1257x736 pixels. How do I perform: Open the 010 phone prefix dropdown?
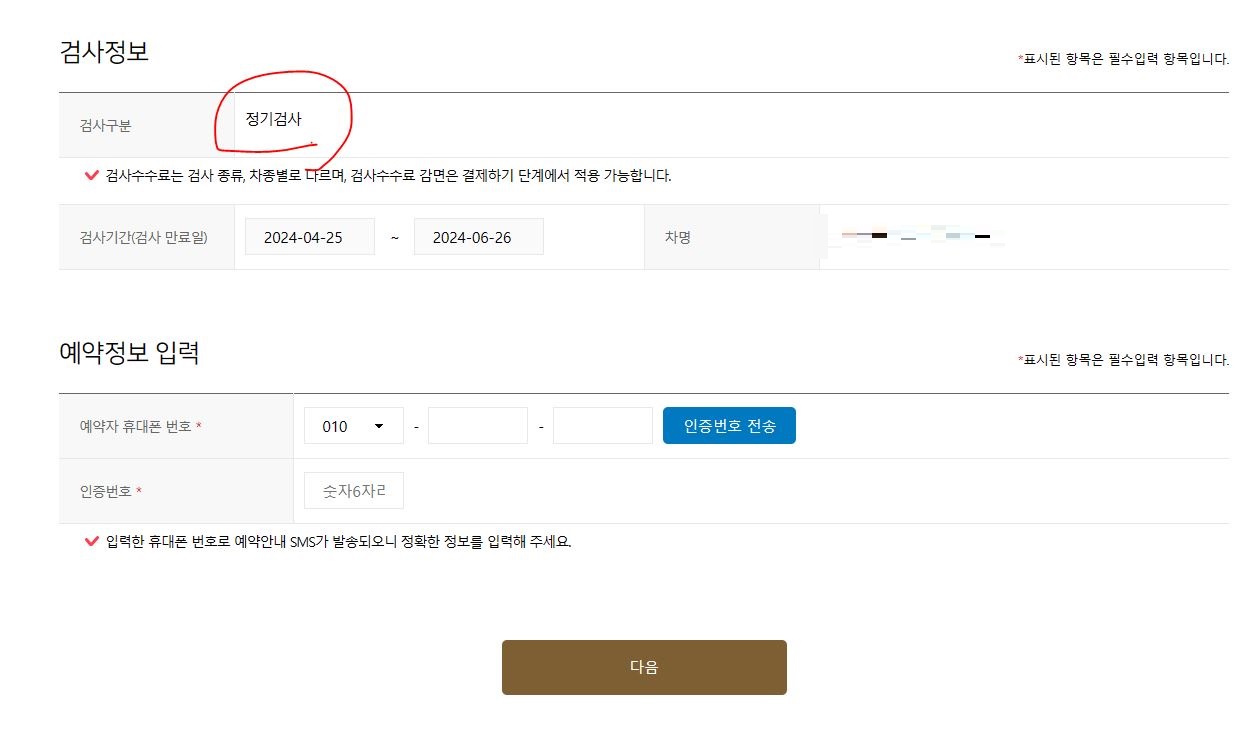[x=353, y=425]
